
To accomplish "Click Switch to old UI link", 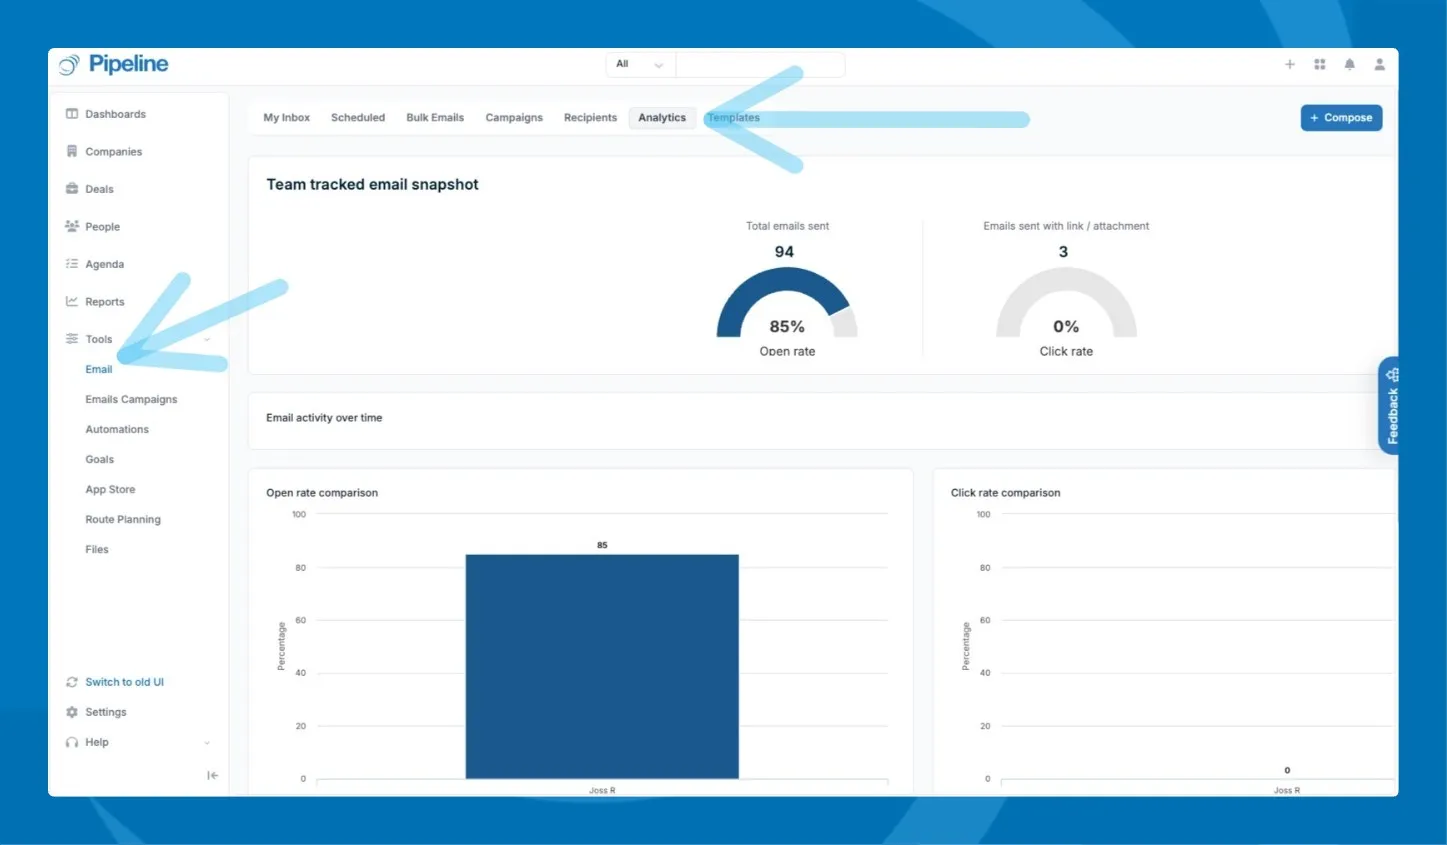I will pyautogui.click(x=124, y=682).
